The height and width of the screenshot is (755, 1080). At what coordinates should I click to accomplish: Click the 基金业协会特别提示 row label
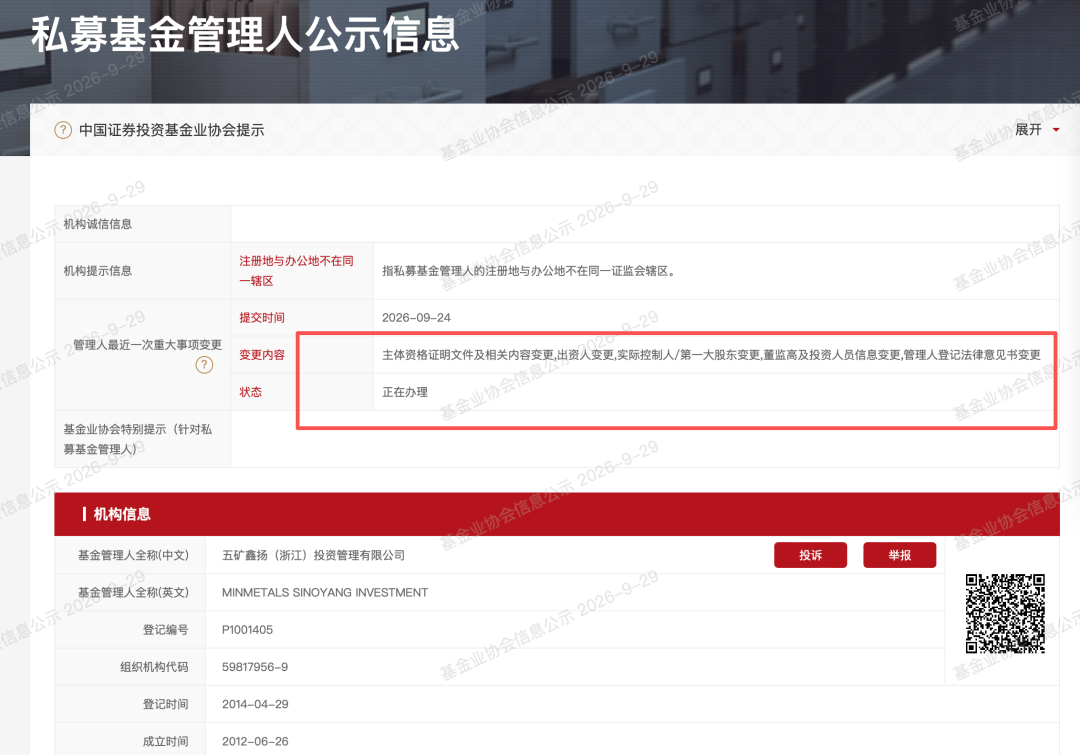click(138, 439)
